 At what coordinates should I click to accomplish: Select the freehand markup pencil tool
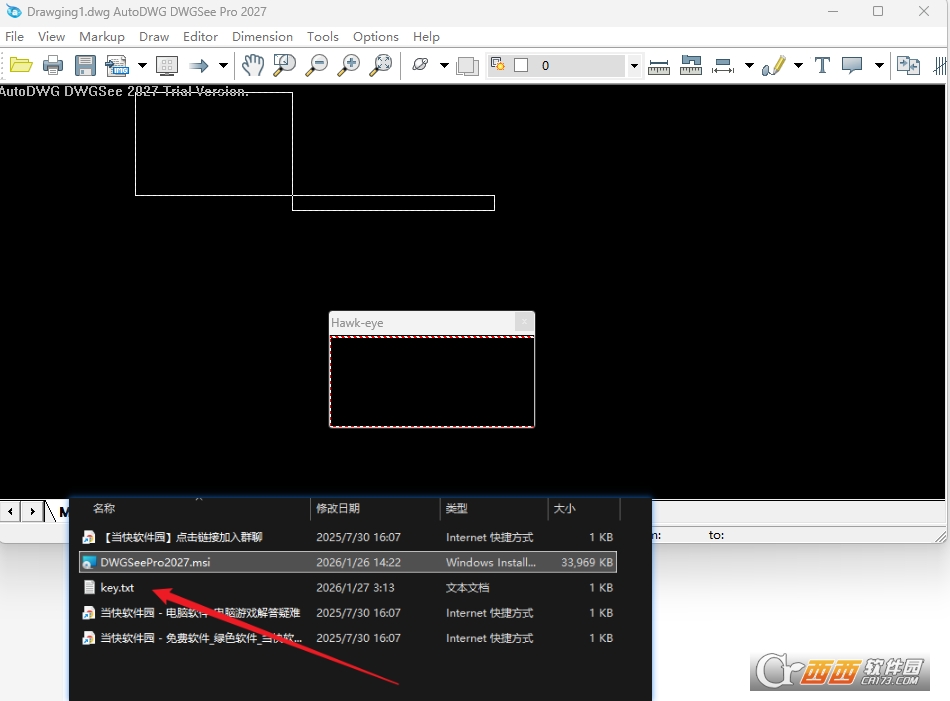774,65
